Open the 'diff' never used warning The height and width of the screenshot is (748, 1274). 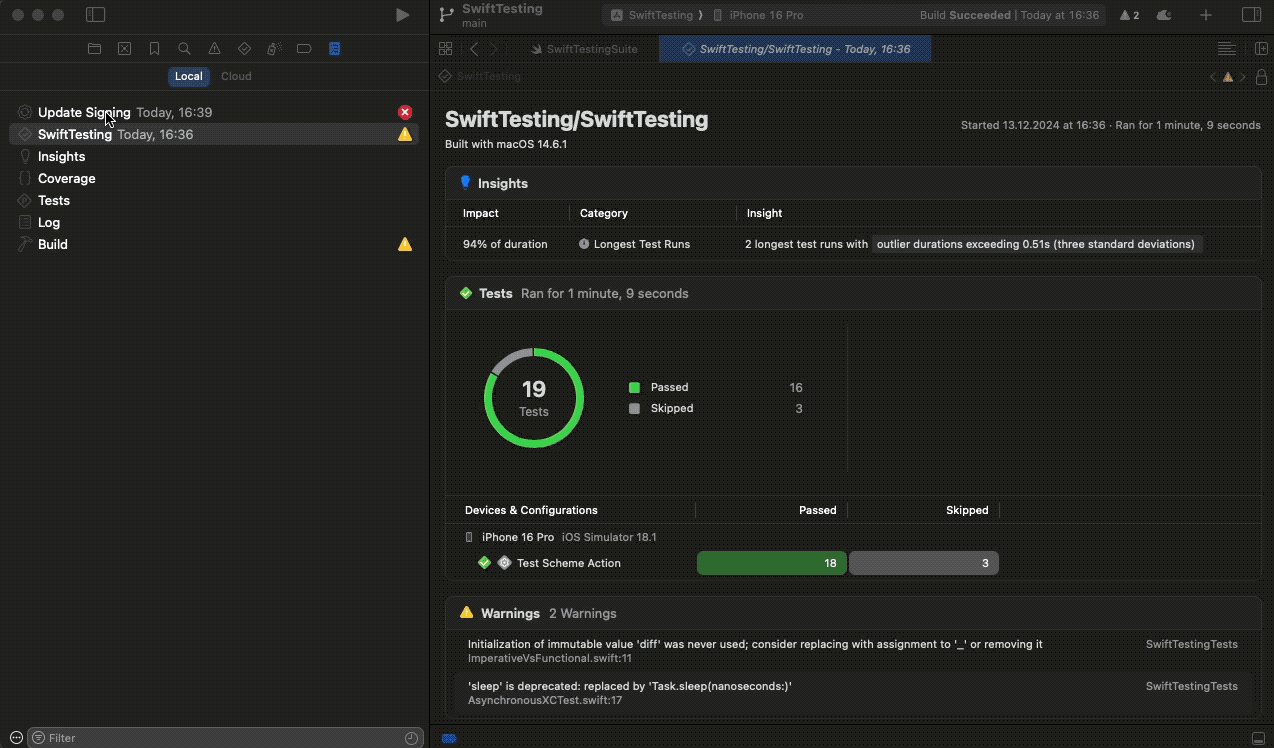[x=853, y=651]
